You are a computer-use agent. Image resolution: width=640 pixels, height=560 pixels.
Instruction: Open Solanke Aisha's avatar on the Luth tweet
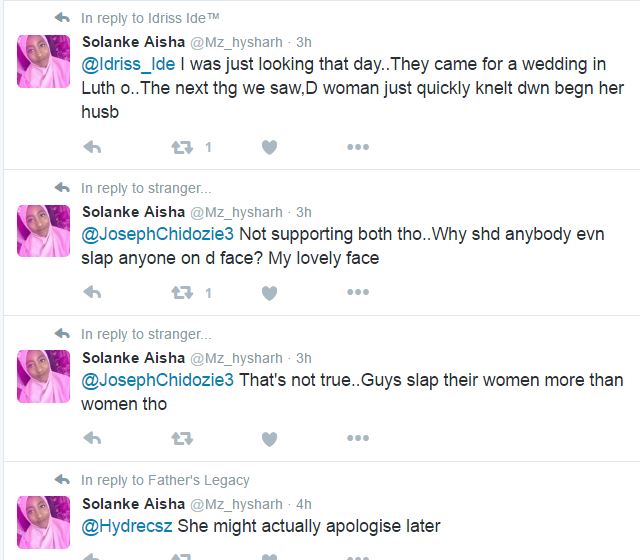click(x=44, y=61)
